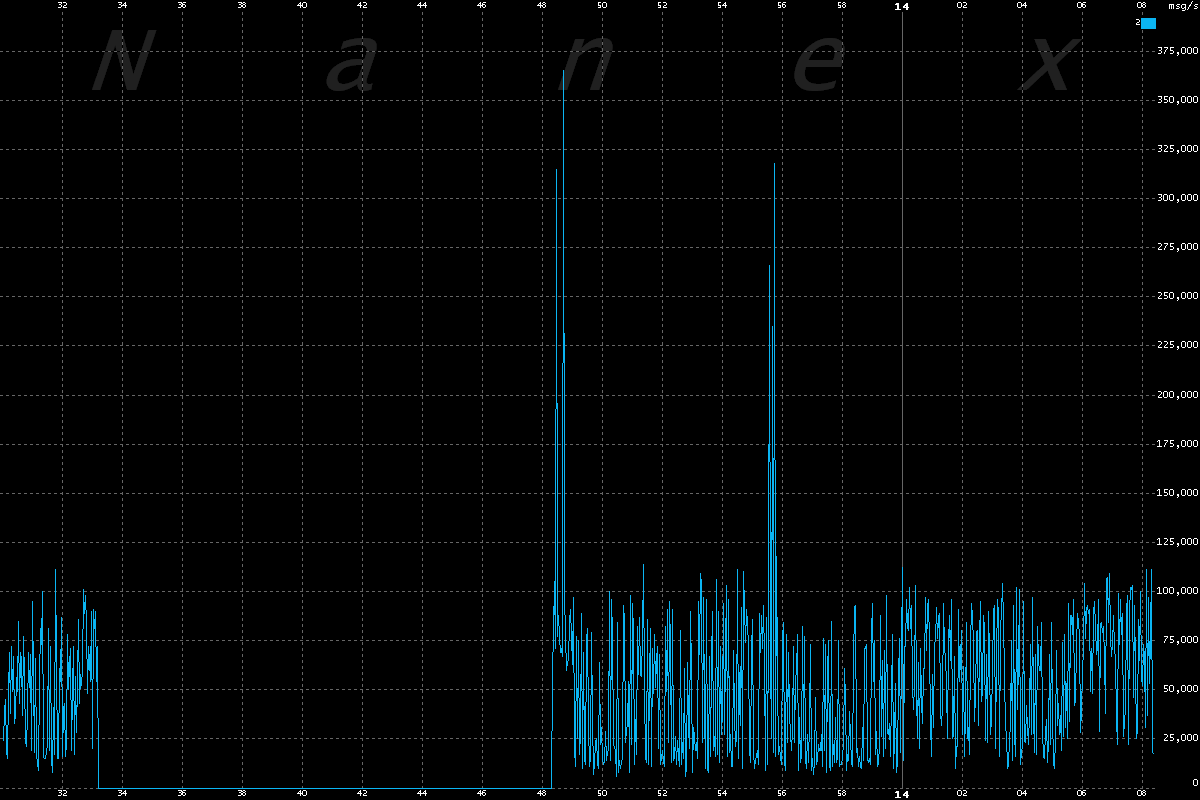1200x800 pixels.
Task: Click minute "42" on the top time axis
Action: (362, 6)
